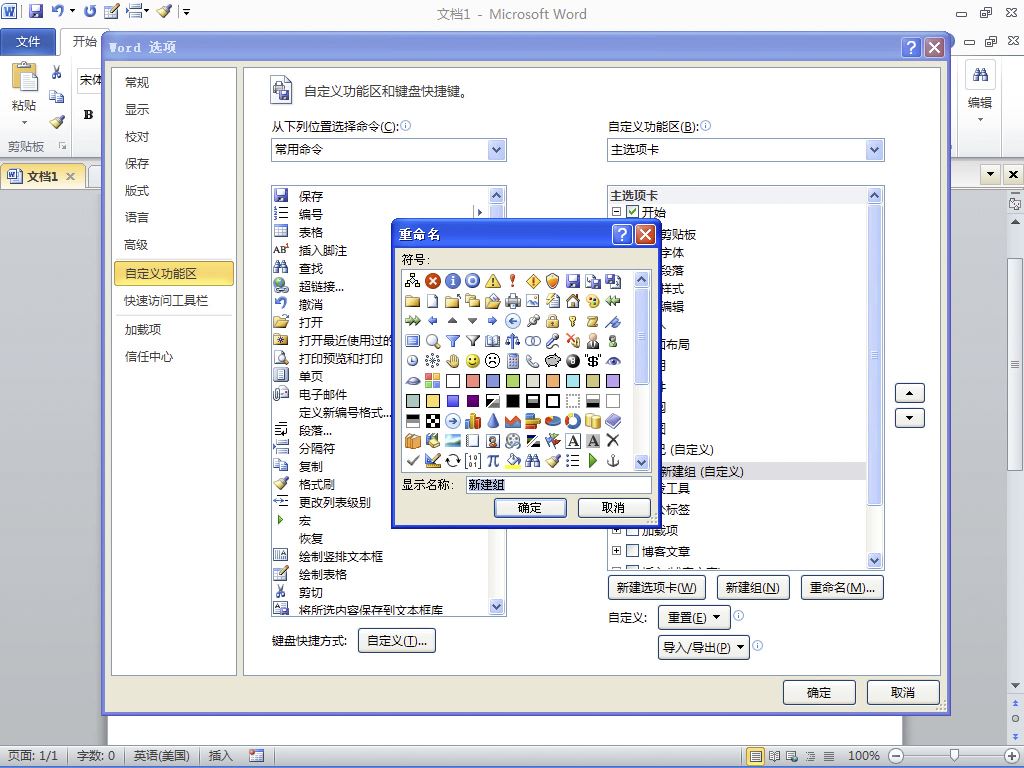Screen dimensions: 1024x768
Task: Pick the telephone handset symbol
Action: [x=533, y=361]
